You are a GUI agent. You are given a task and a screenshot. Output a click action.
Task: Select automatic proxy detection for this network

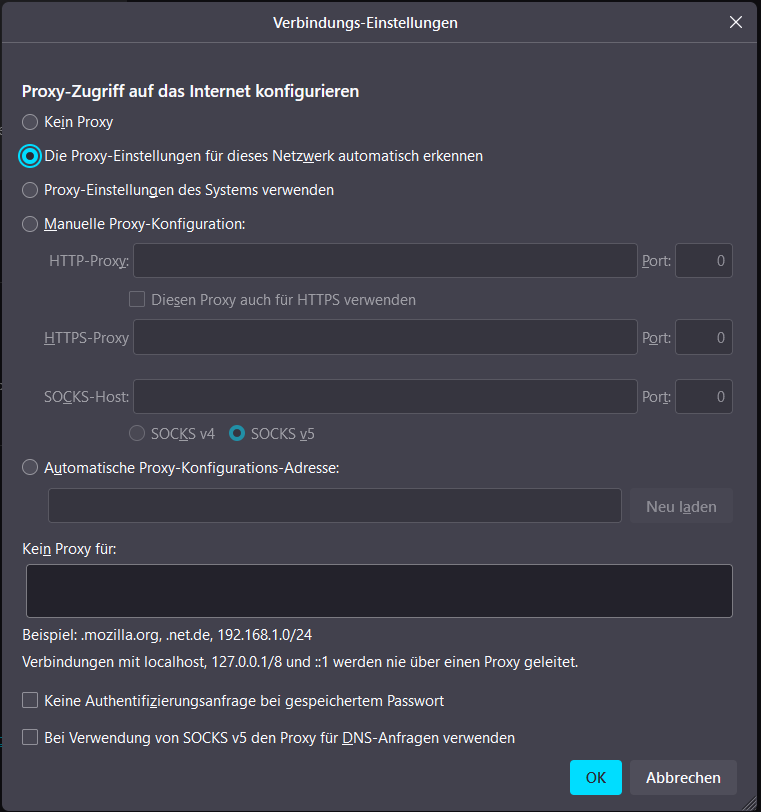31,156
